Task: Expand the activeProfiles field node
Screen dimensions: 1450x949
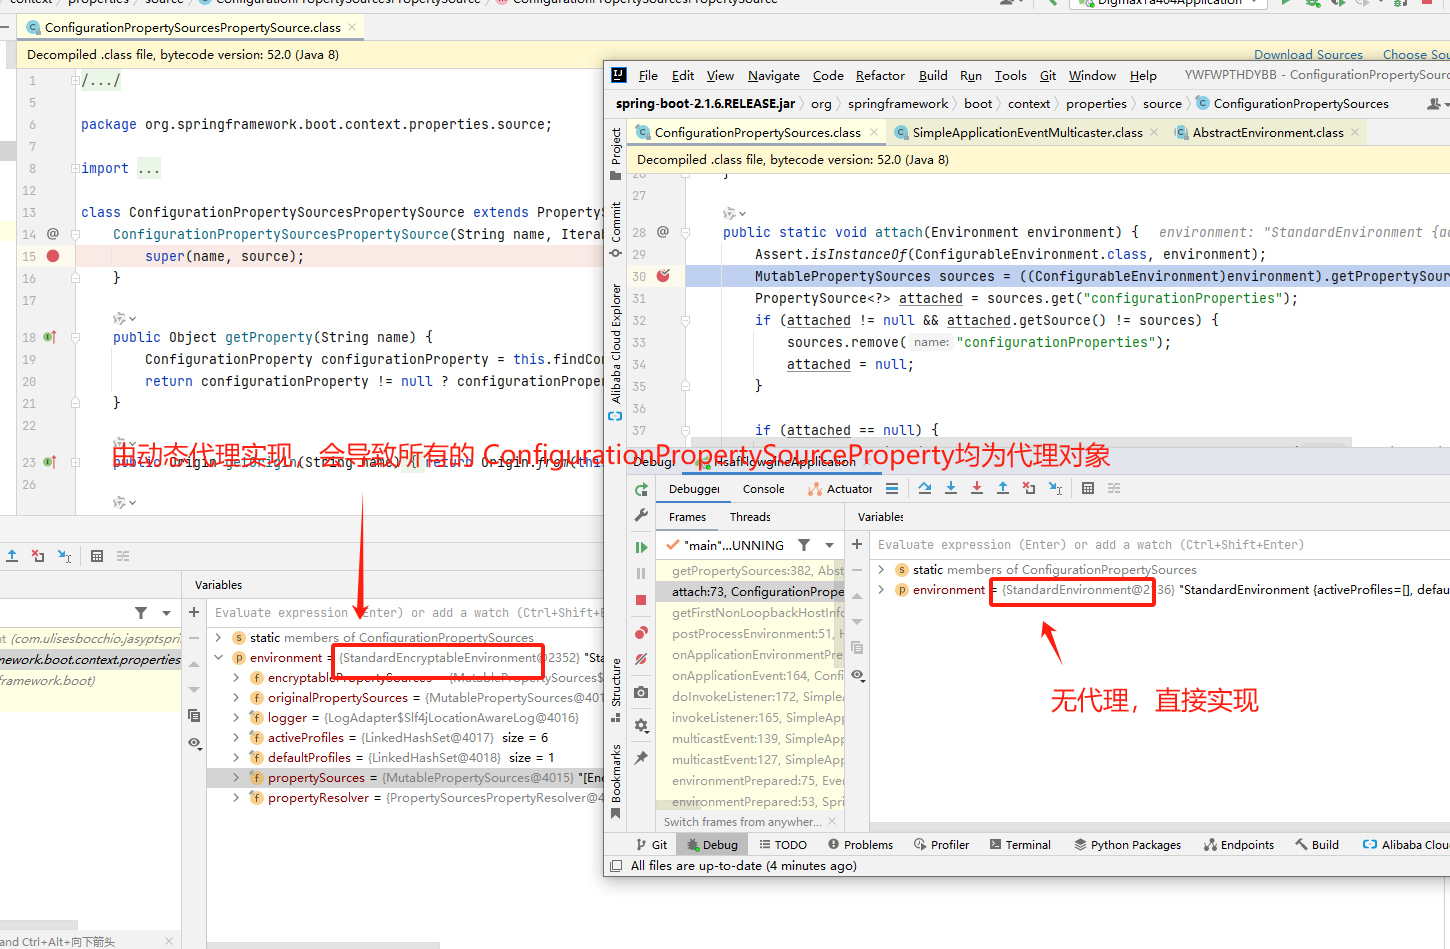Action: pos(236,738)
